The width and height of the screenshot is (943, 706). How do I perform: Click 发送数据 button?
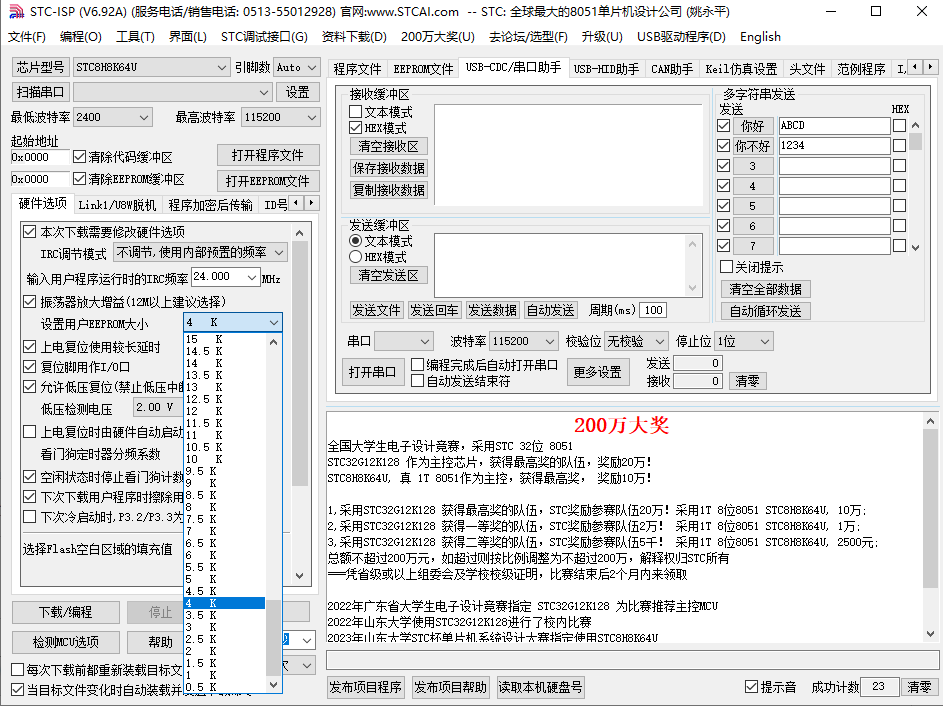pos(492,310)
